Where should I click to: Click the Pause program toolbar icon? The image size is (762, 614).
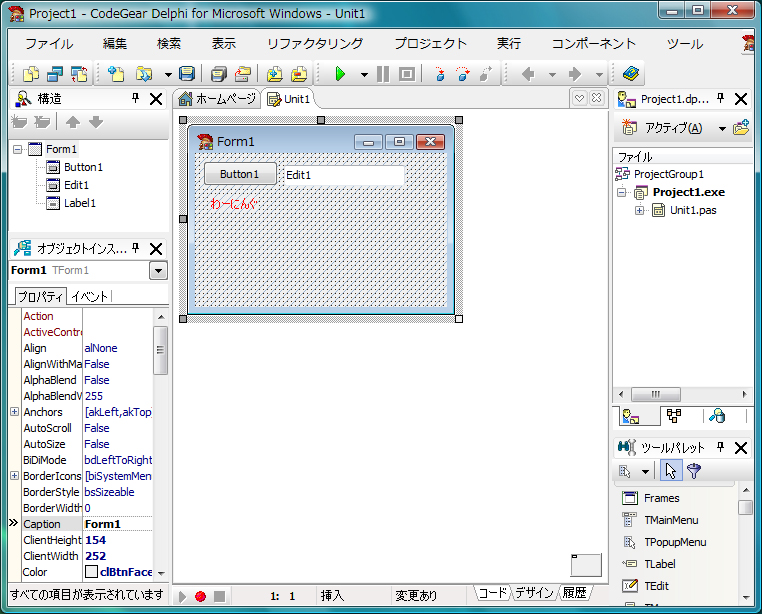tap(383, 74)
